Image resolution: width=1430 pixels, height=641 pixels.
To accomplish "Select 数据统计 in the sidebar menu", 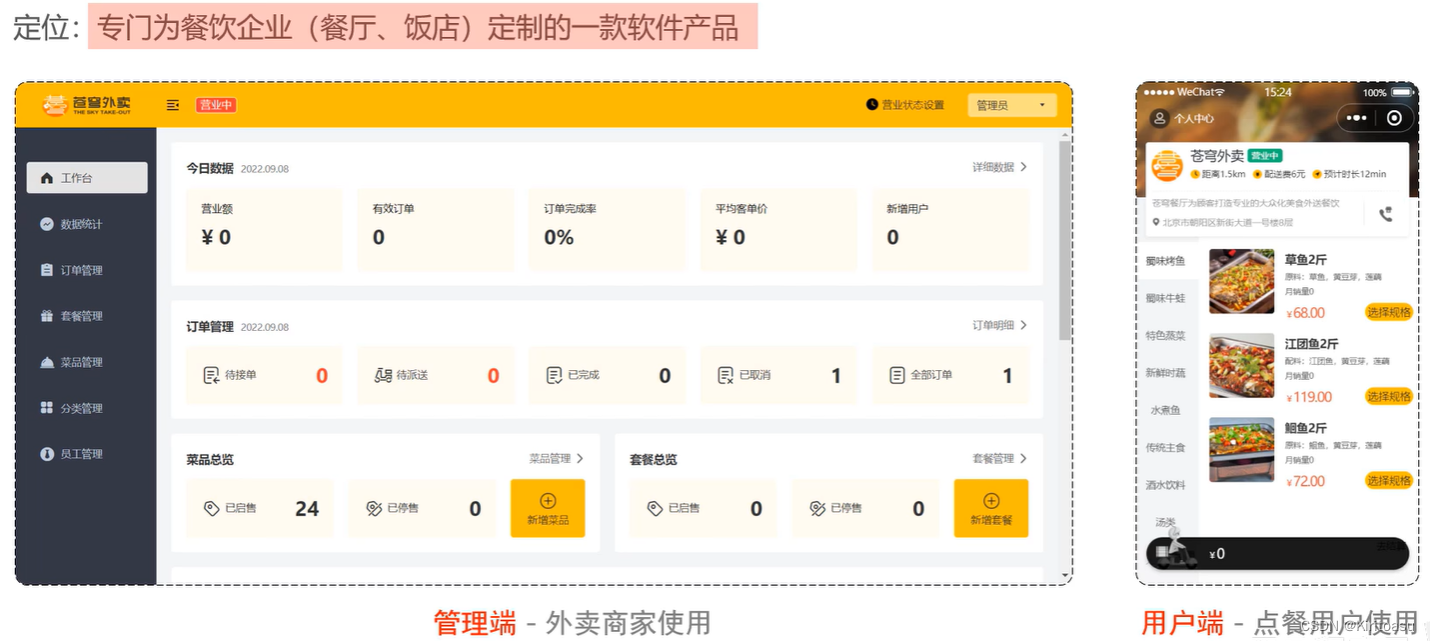I will pos(87,224).
